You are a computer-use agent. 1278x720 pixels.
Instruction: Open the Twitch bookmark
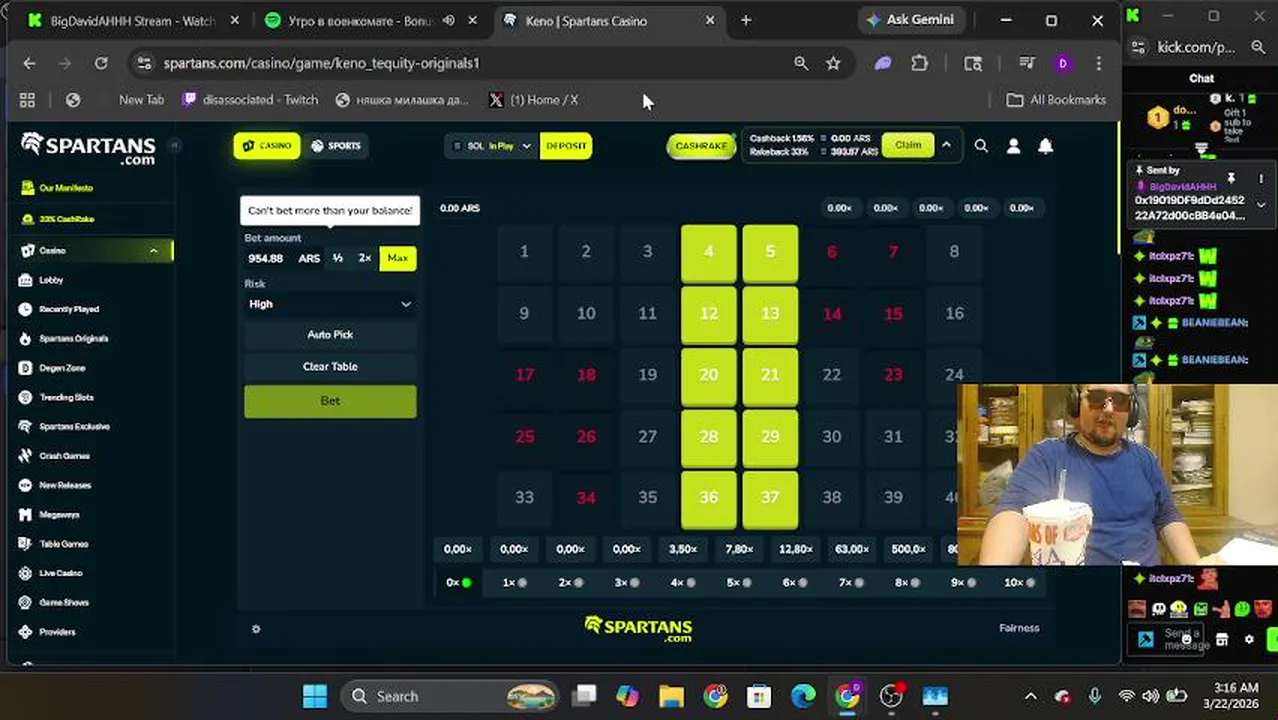pos(251,100)
